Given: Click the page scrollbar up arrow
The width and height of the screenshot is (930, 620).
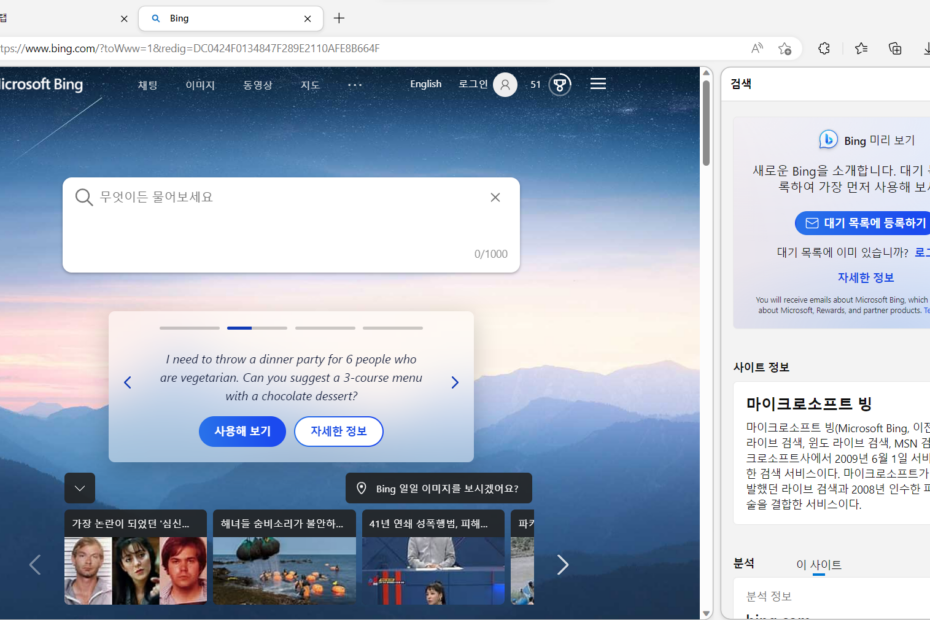Looking at the screenshot, I should click(x=706, y=73).
